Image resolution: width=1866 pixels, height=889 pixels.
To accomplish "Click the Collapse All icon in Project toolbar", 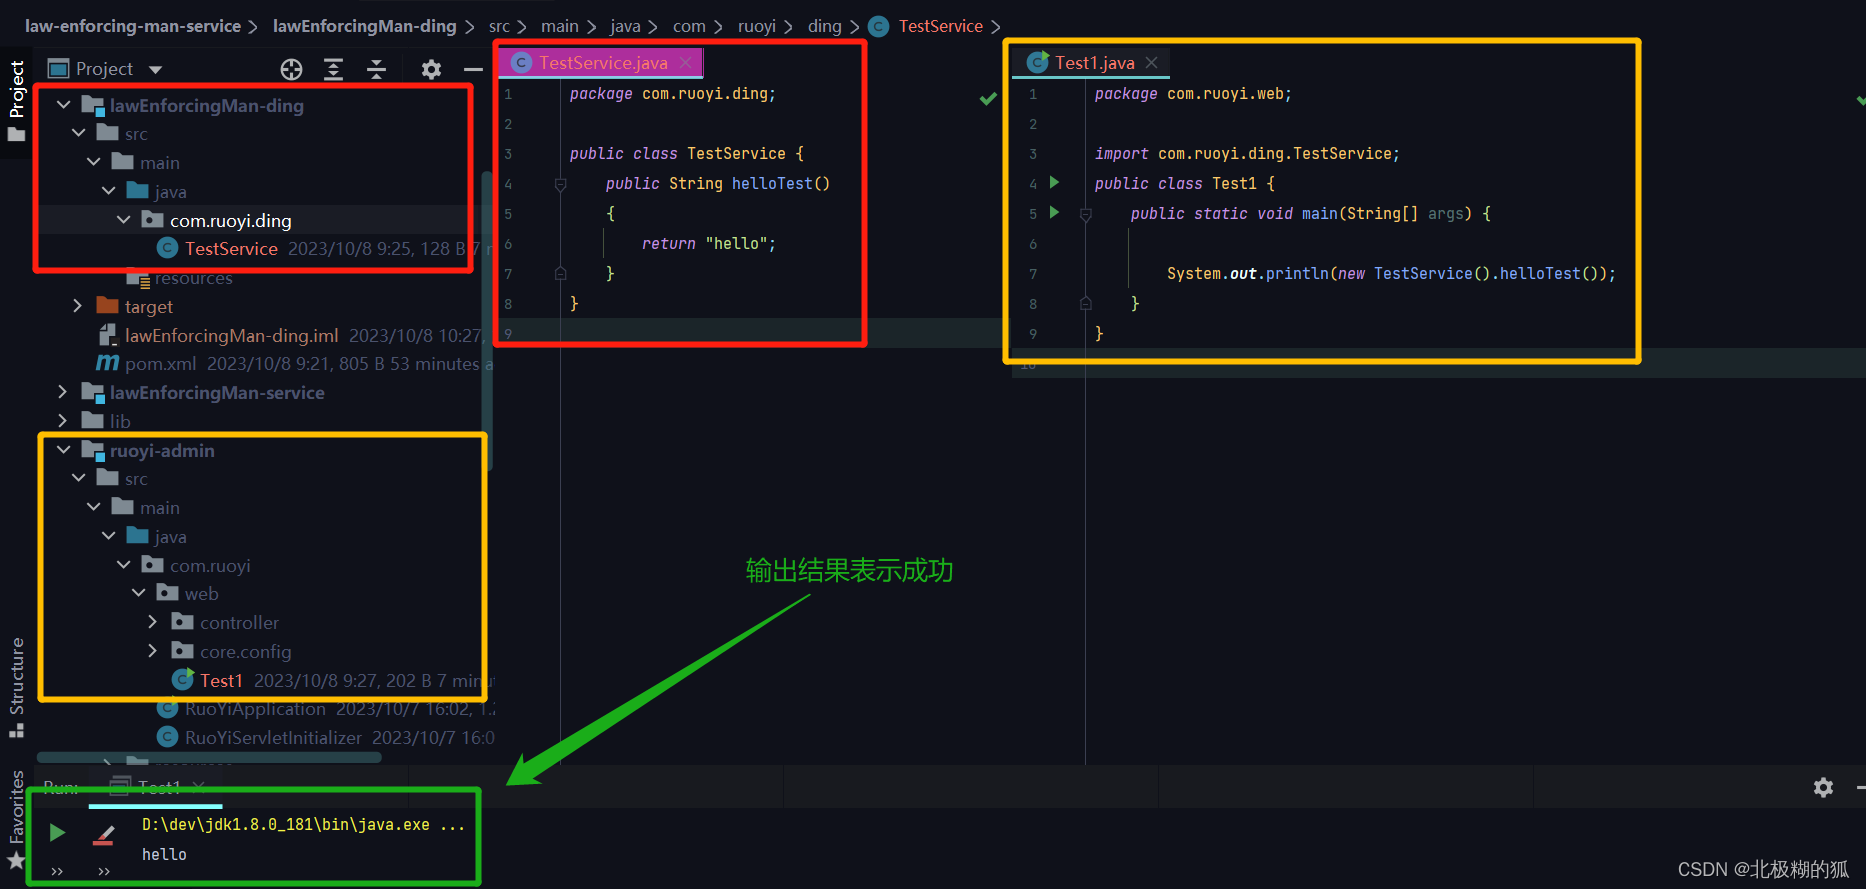I will 376,69.
